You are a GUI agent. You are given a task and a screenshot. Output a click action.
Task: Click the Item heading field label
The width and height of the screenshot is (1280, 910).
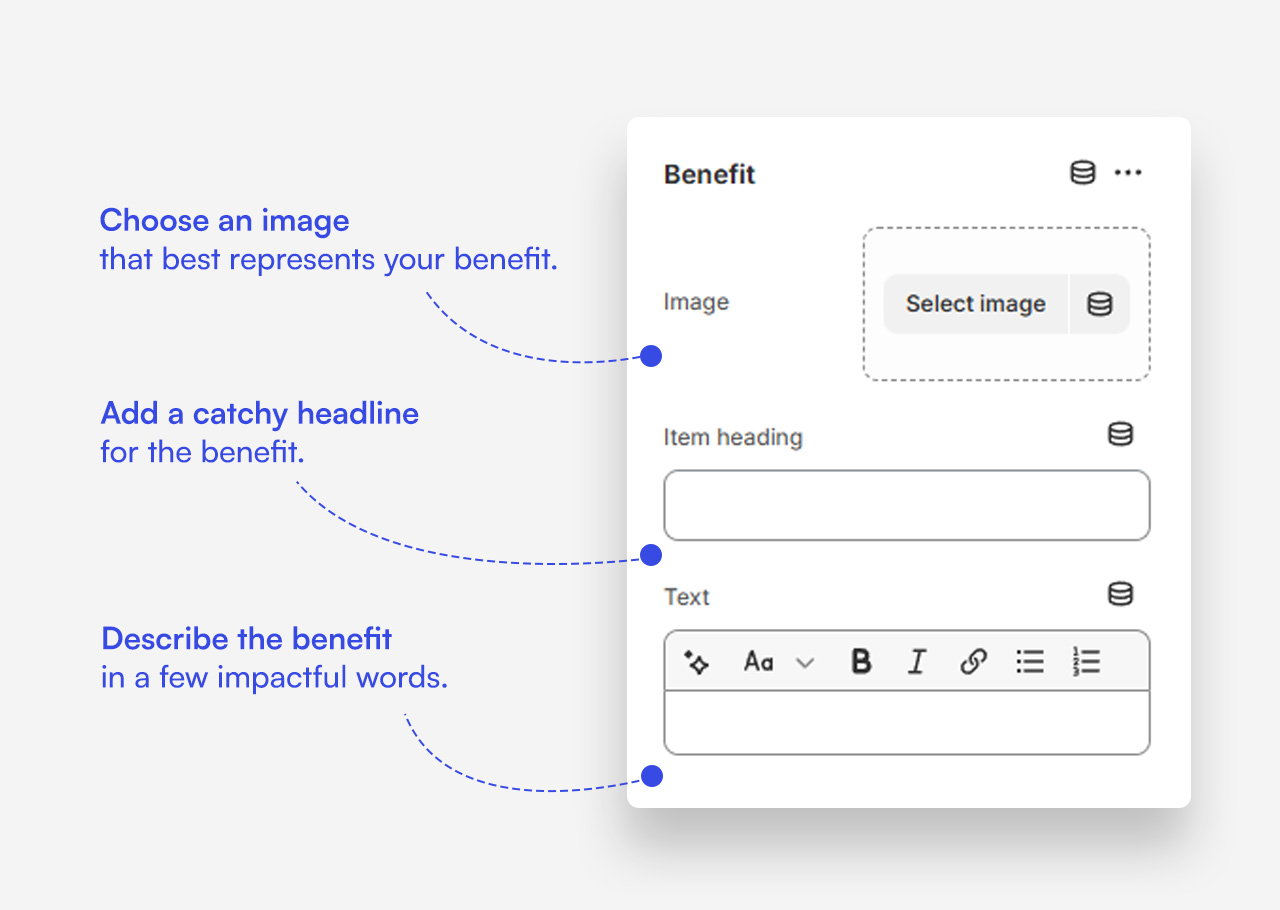733,437
